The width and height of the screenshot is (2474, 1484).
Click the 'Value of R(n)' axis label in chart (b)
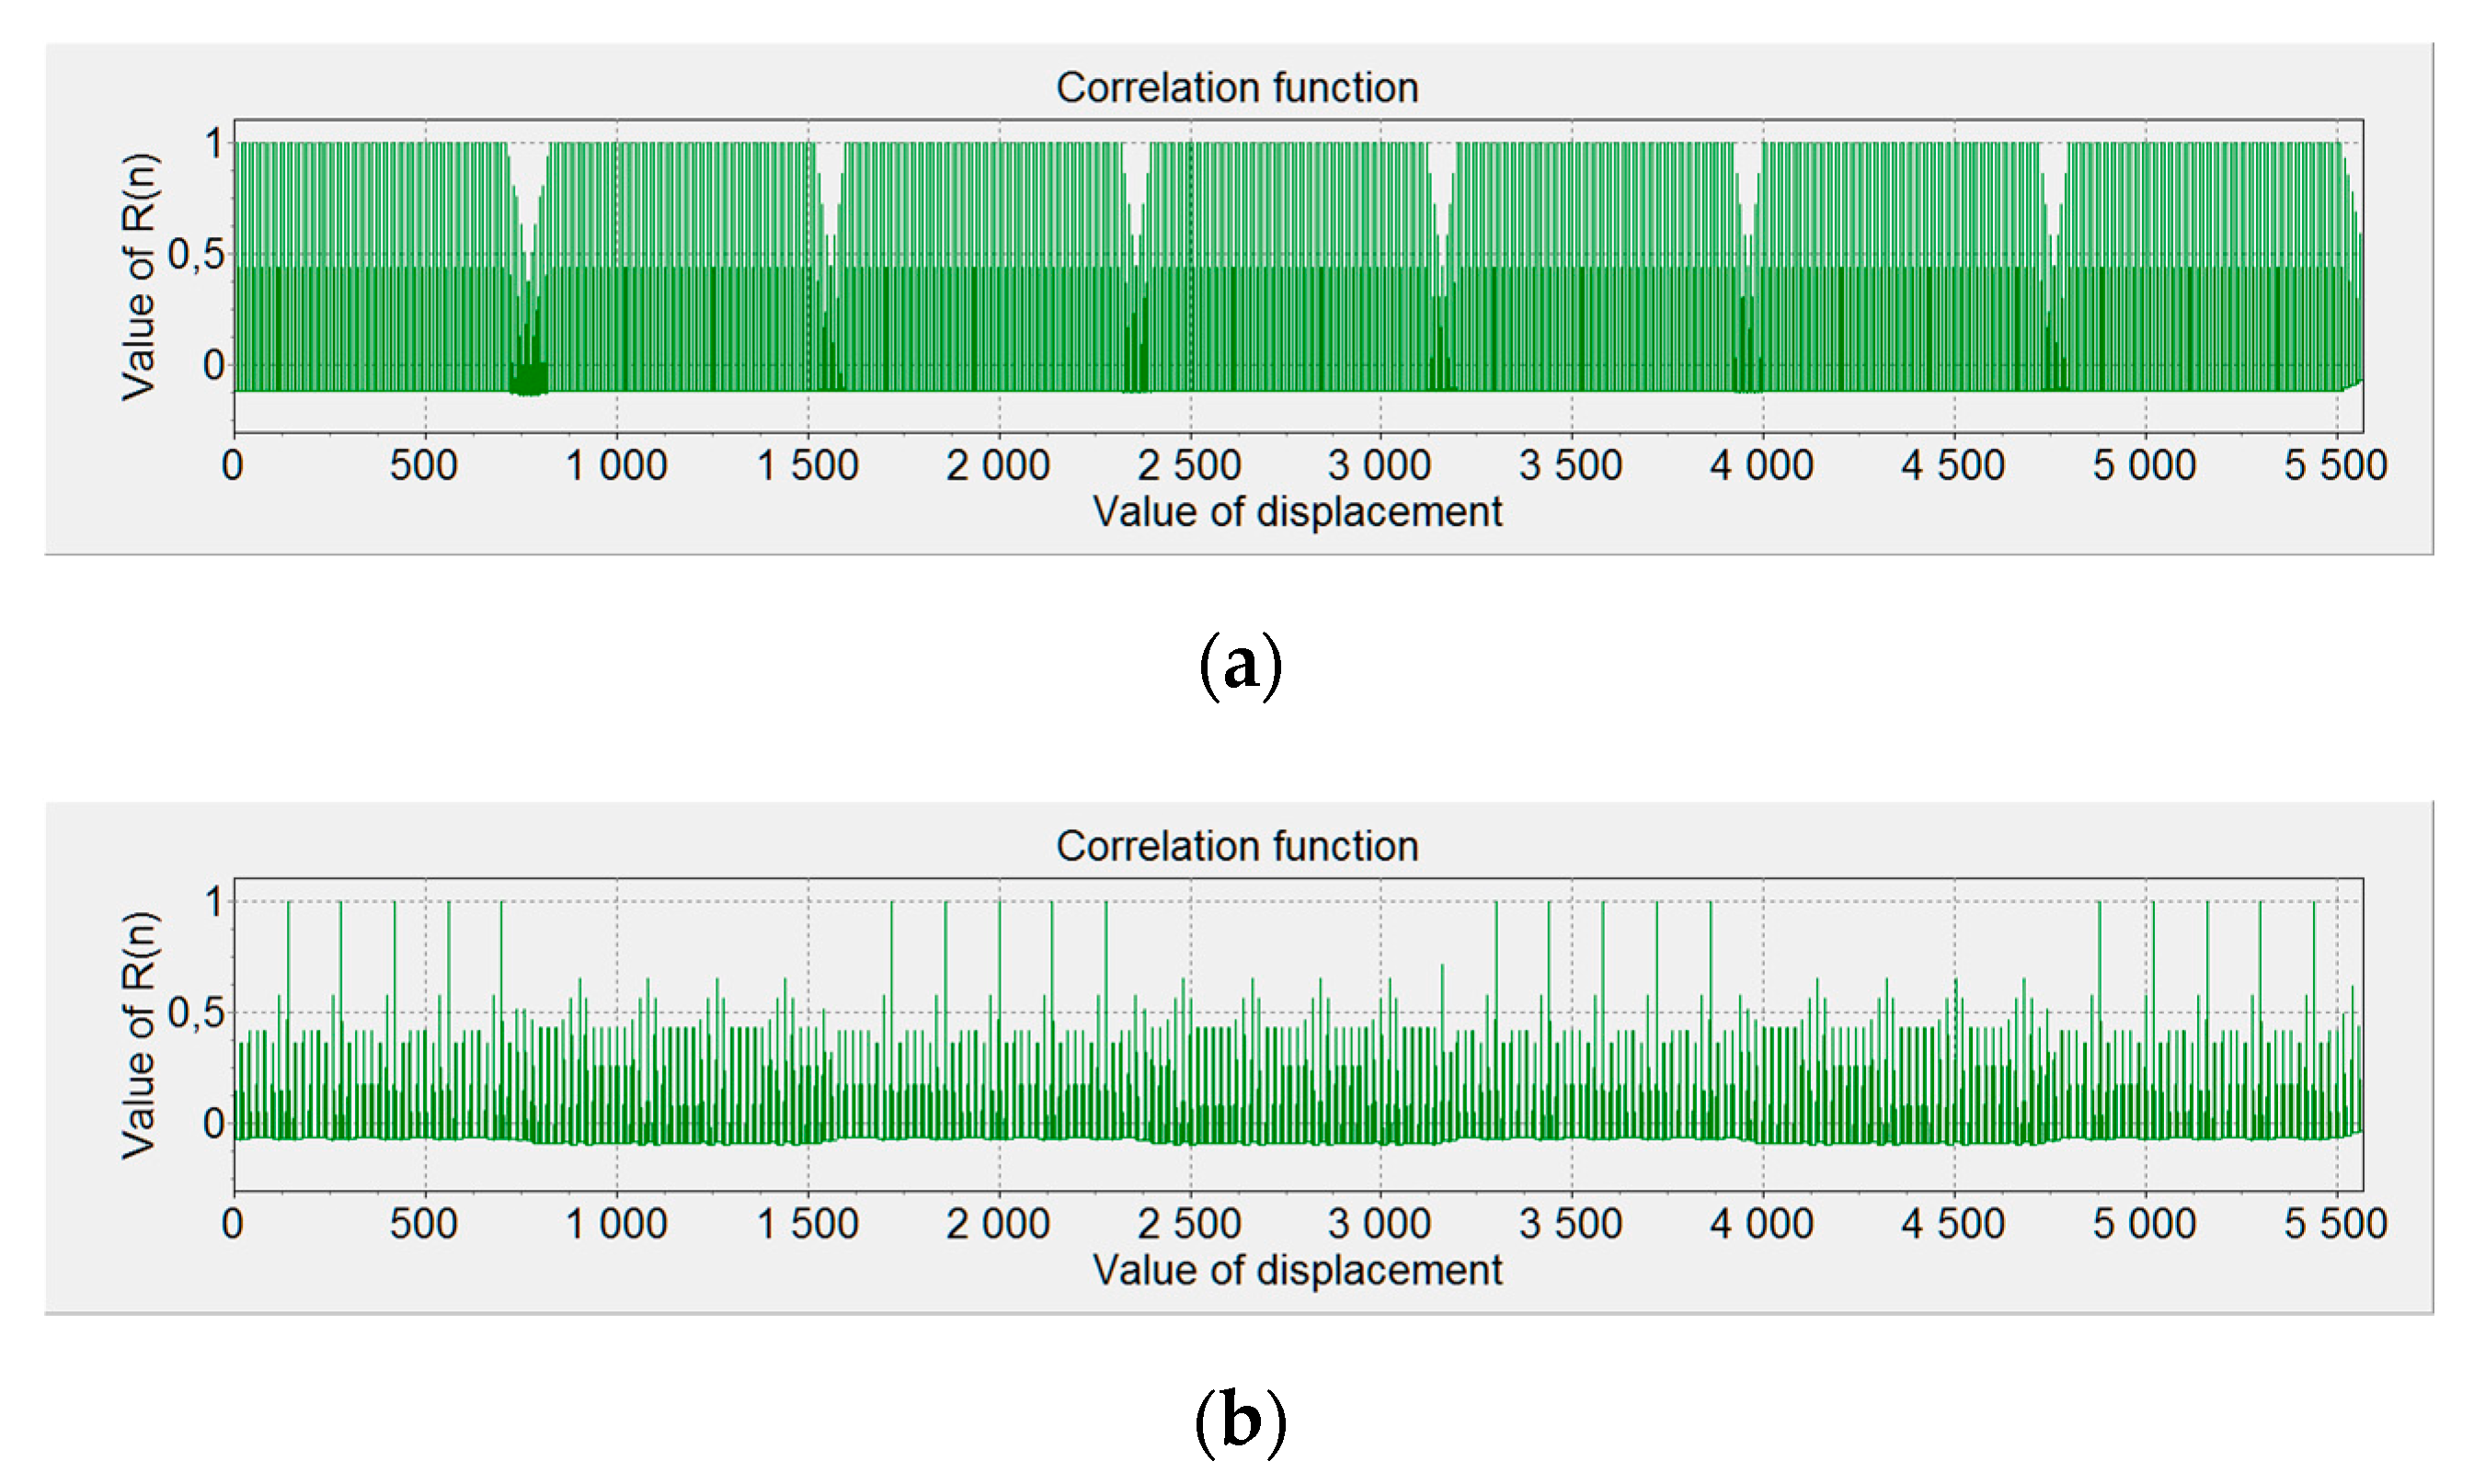click(x=139, y=1035)
